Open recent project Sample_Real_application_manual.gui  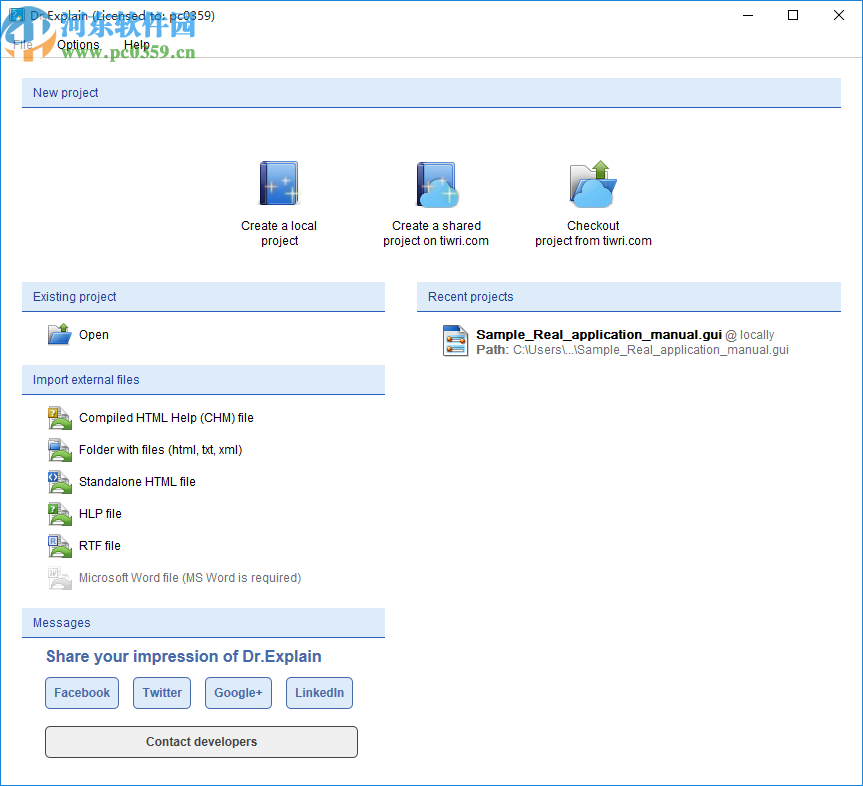click(x=599, y=335)
